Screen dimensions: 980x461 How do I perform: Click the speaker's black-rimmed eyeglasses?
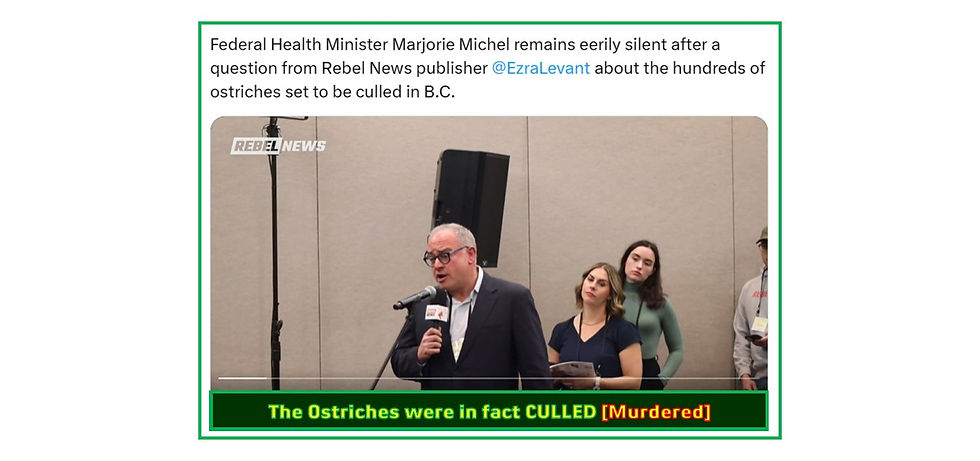click(x=444, y=255)
